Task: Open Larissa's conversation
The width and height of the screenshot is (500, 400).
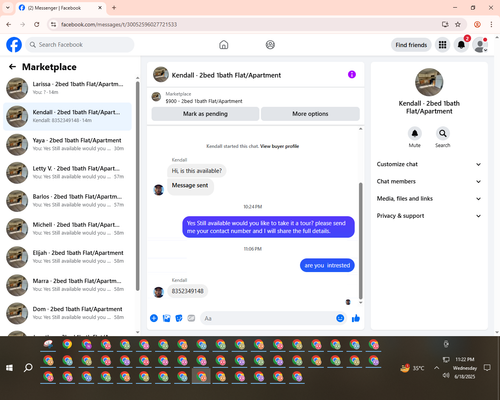Action: pos(67,88)
